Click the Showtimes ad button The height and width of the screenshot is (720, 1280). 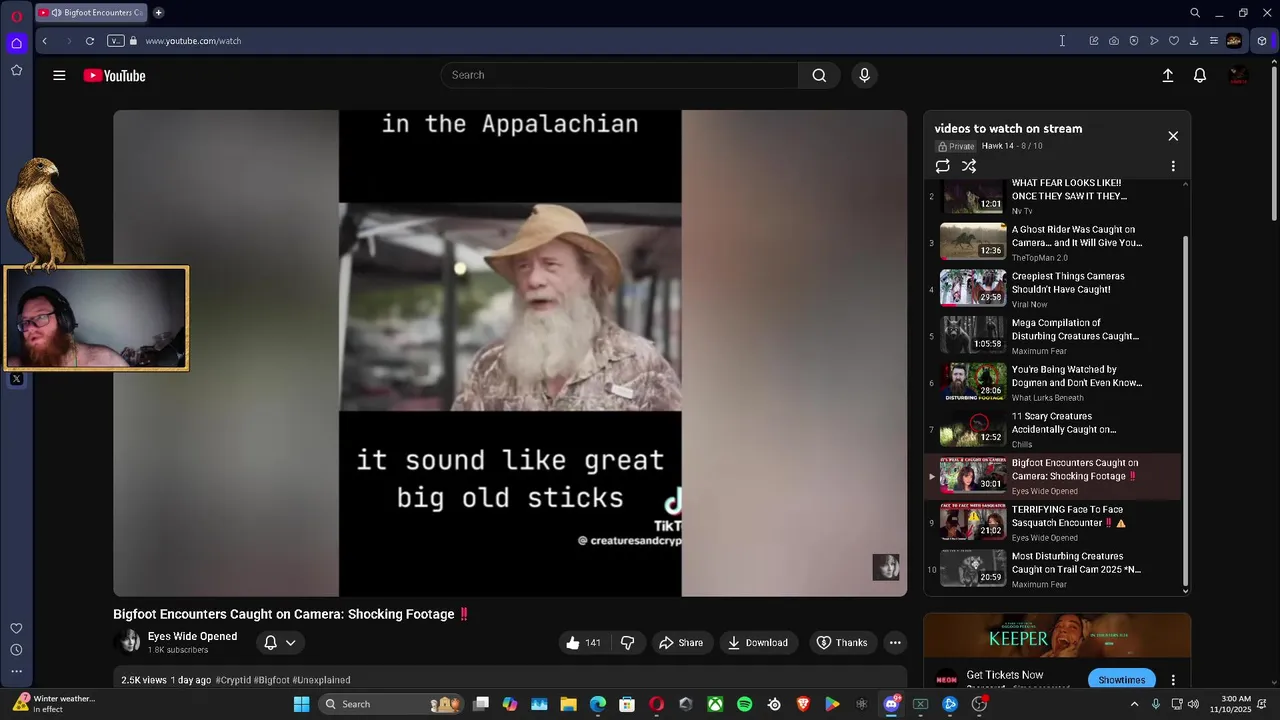[x=1121, y=680]
